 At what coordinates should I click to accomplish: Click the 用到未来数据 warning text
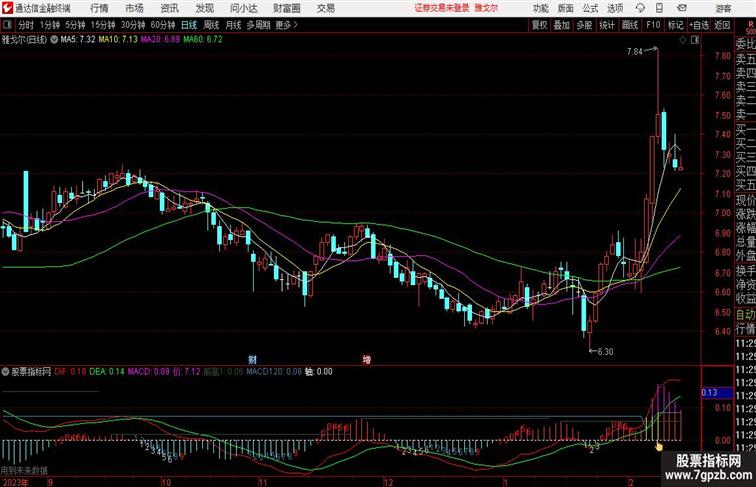pos(24,470)
